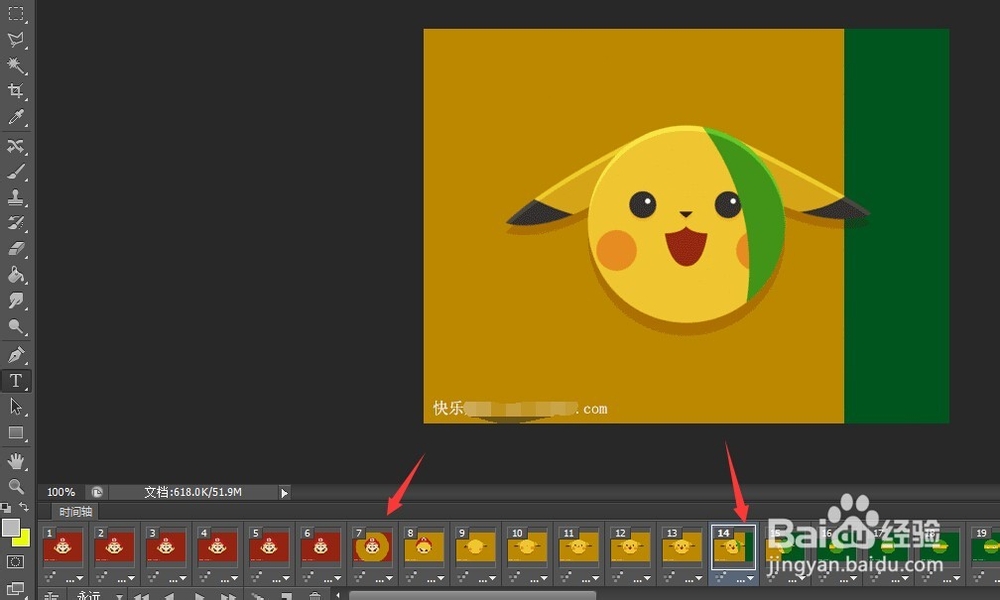
Task: Click the timeline horizontal scrollbar
Action: coord(473,596)
